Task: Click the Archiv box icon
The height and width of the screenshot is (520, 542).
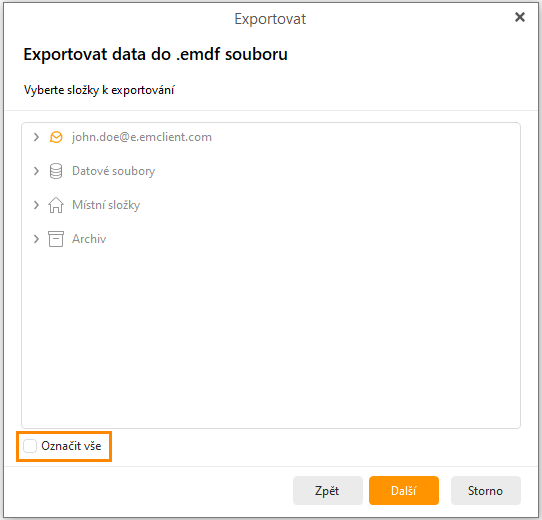Action: tap(56, 239)
